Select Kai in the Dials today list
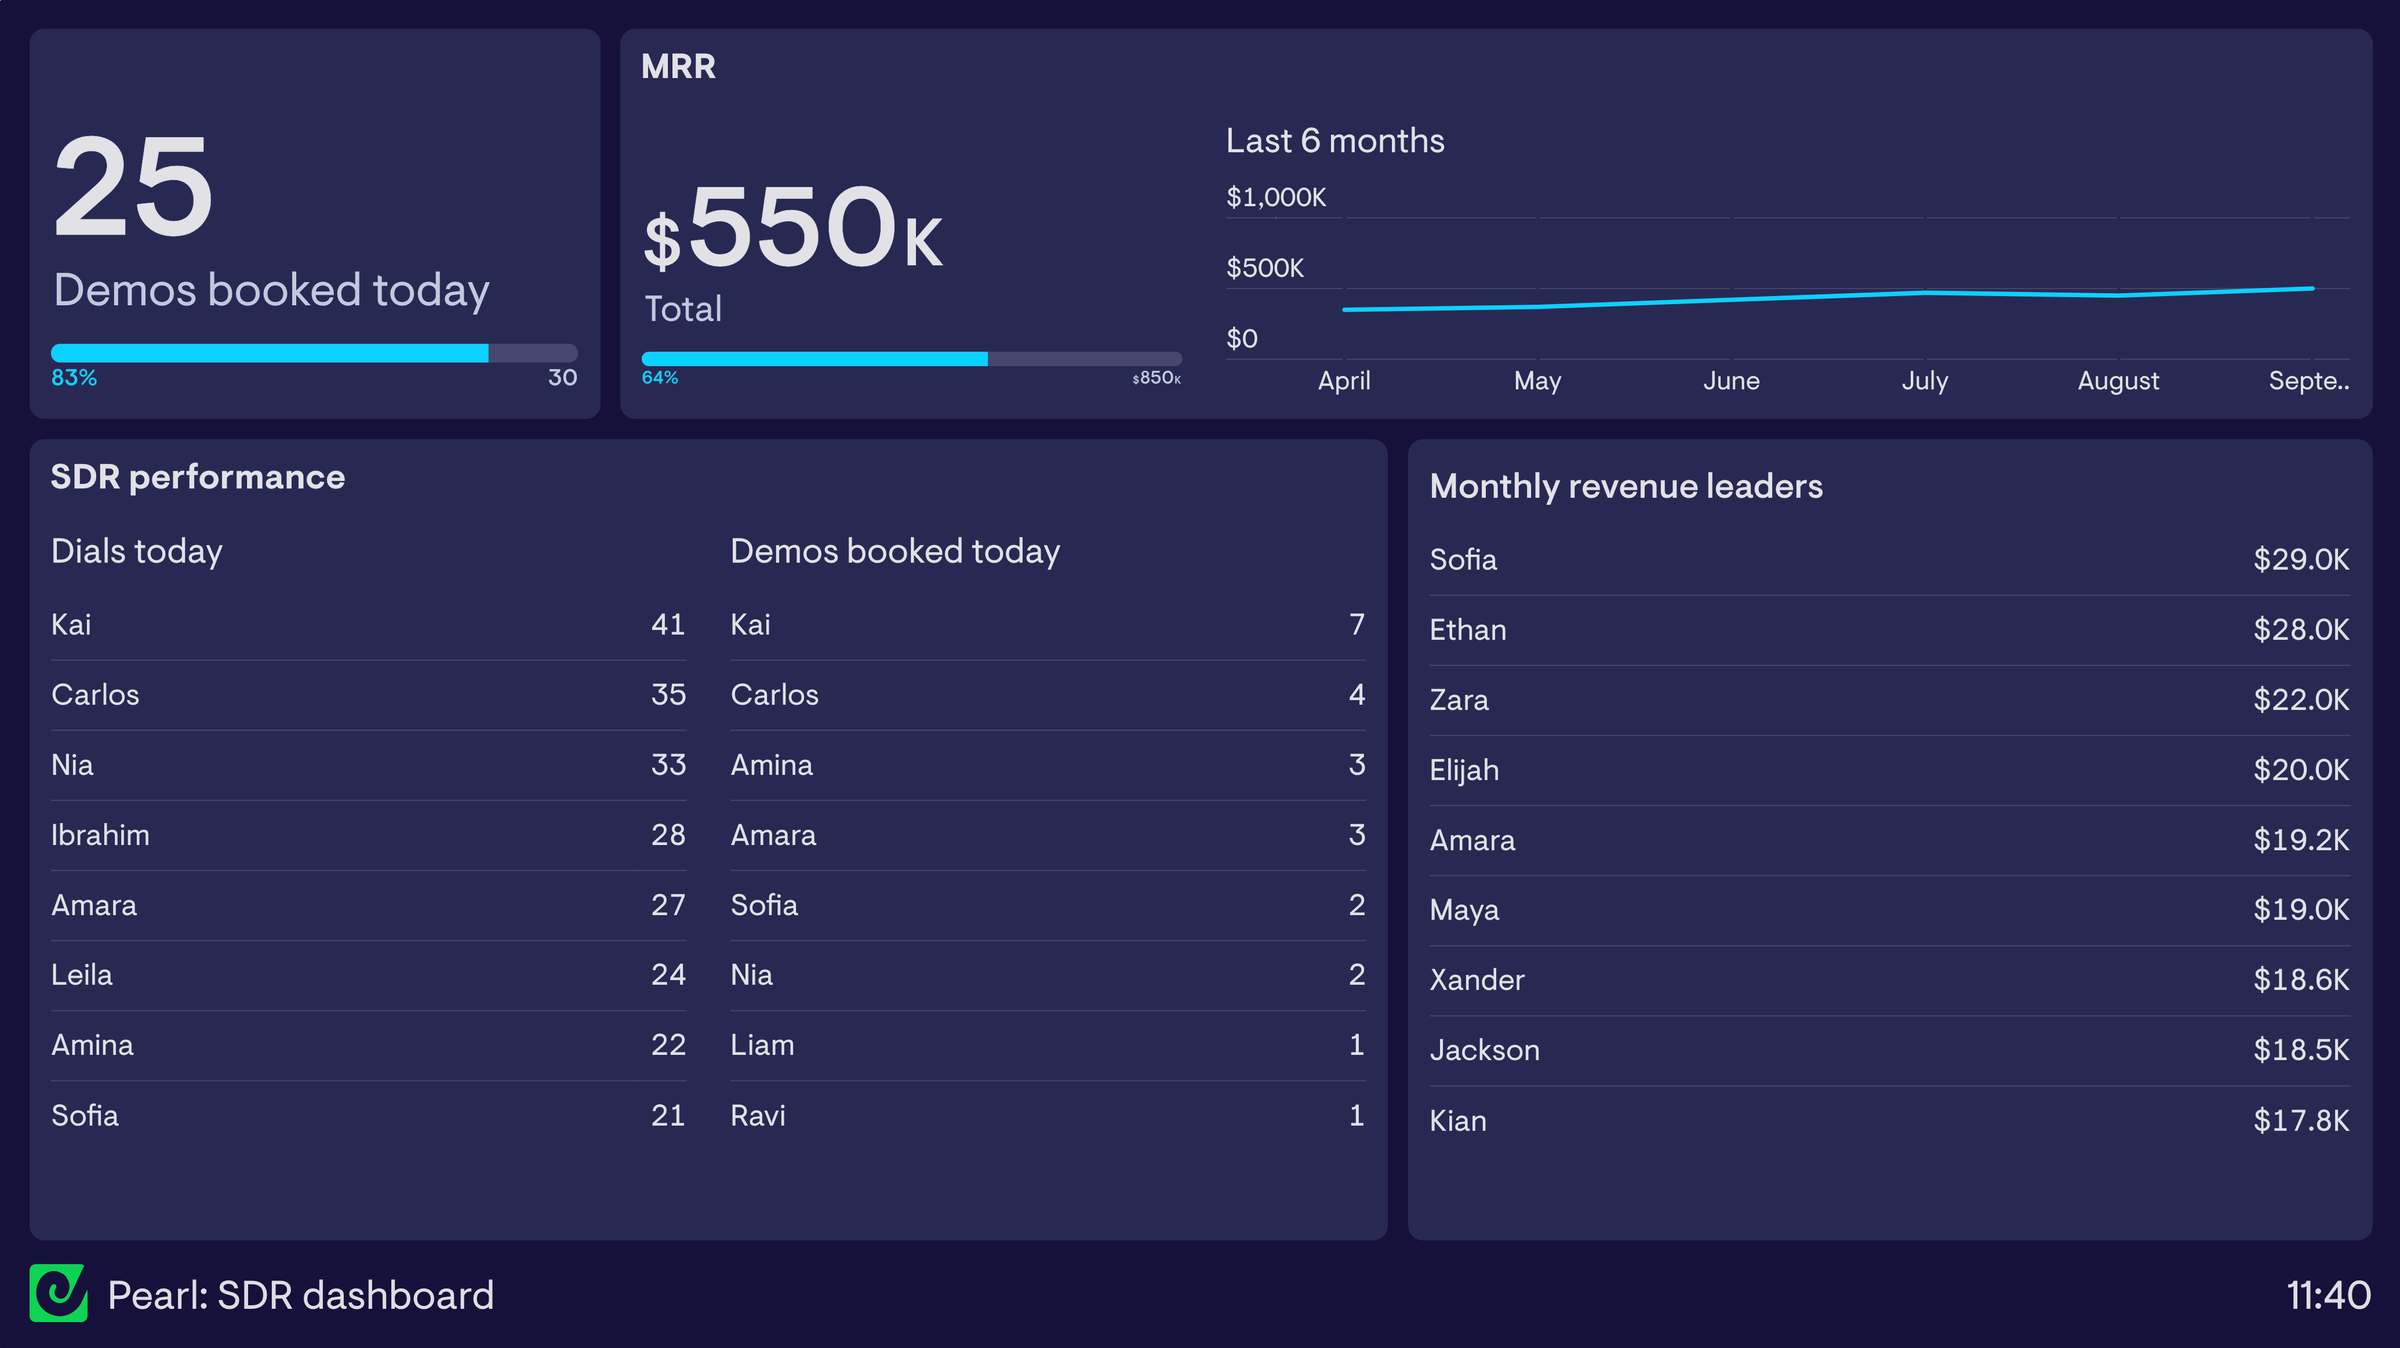2400x1348 pixels. tap(71, 624)
